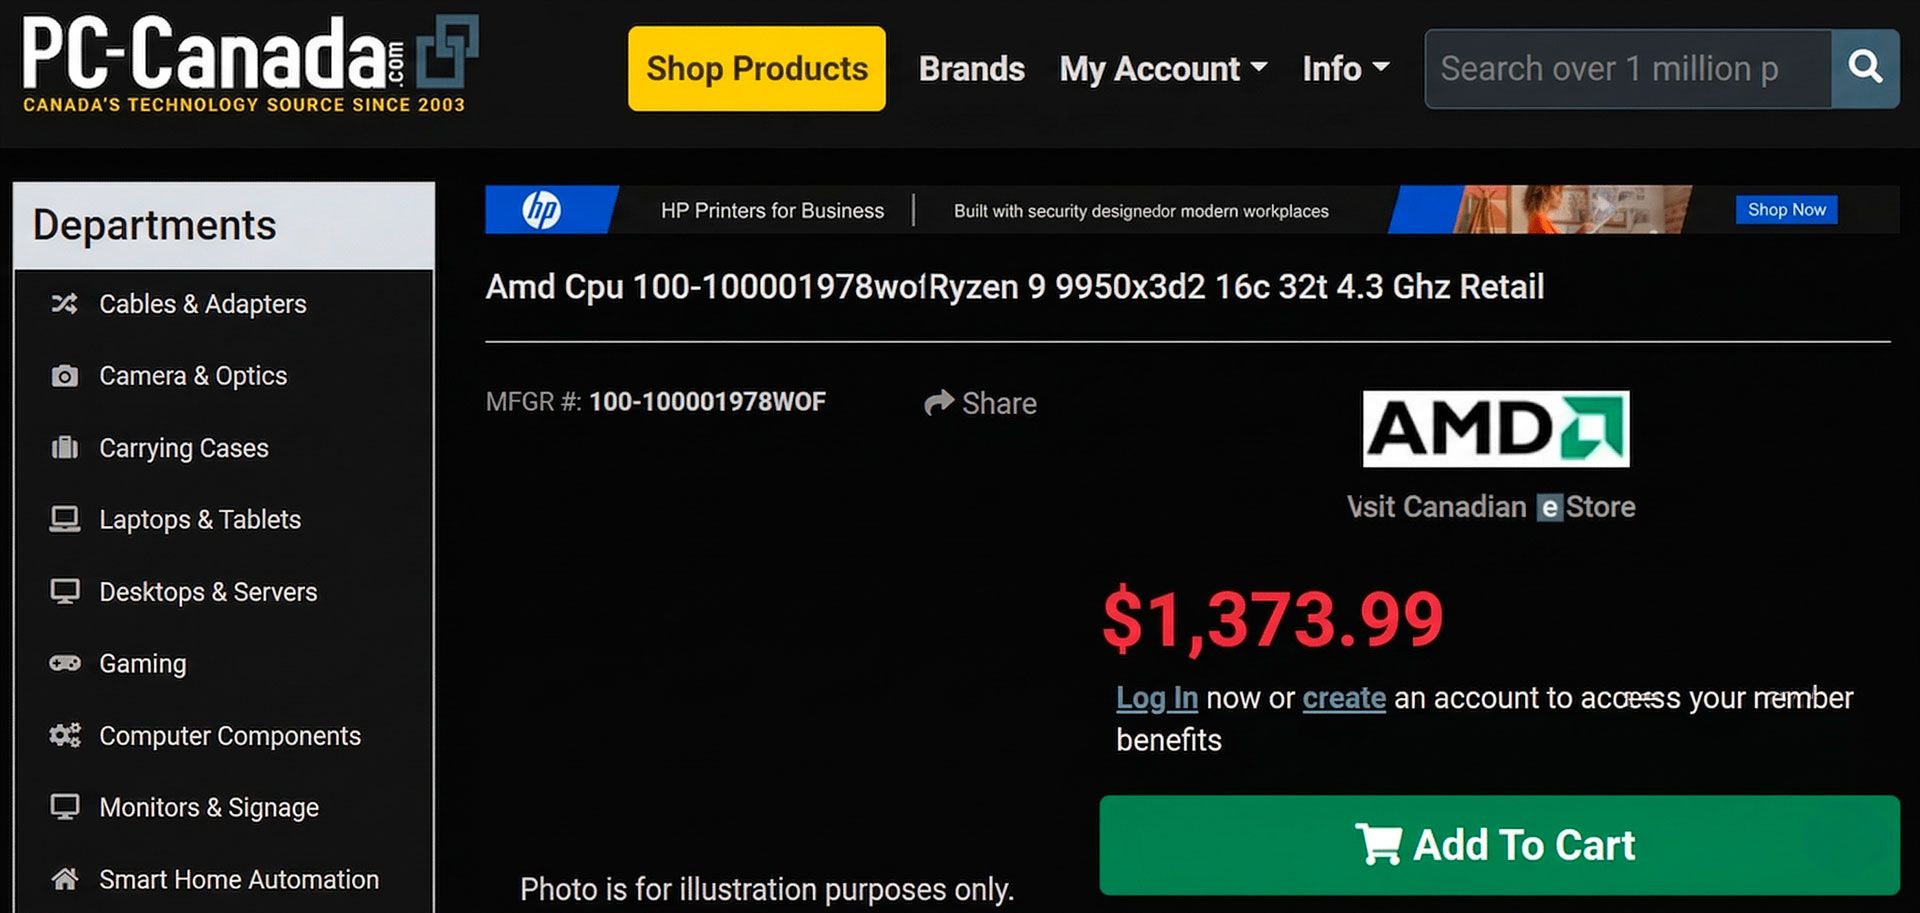
Task: Click the Shop Products button
Action: pos(756,69)
